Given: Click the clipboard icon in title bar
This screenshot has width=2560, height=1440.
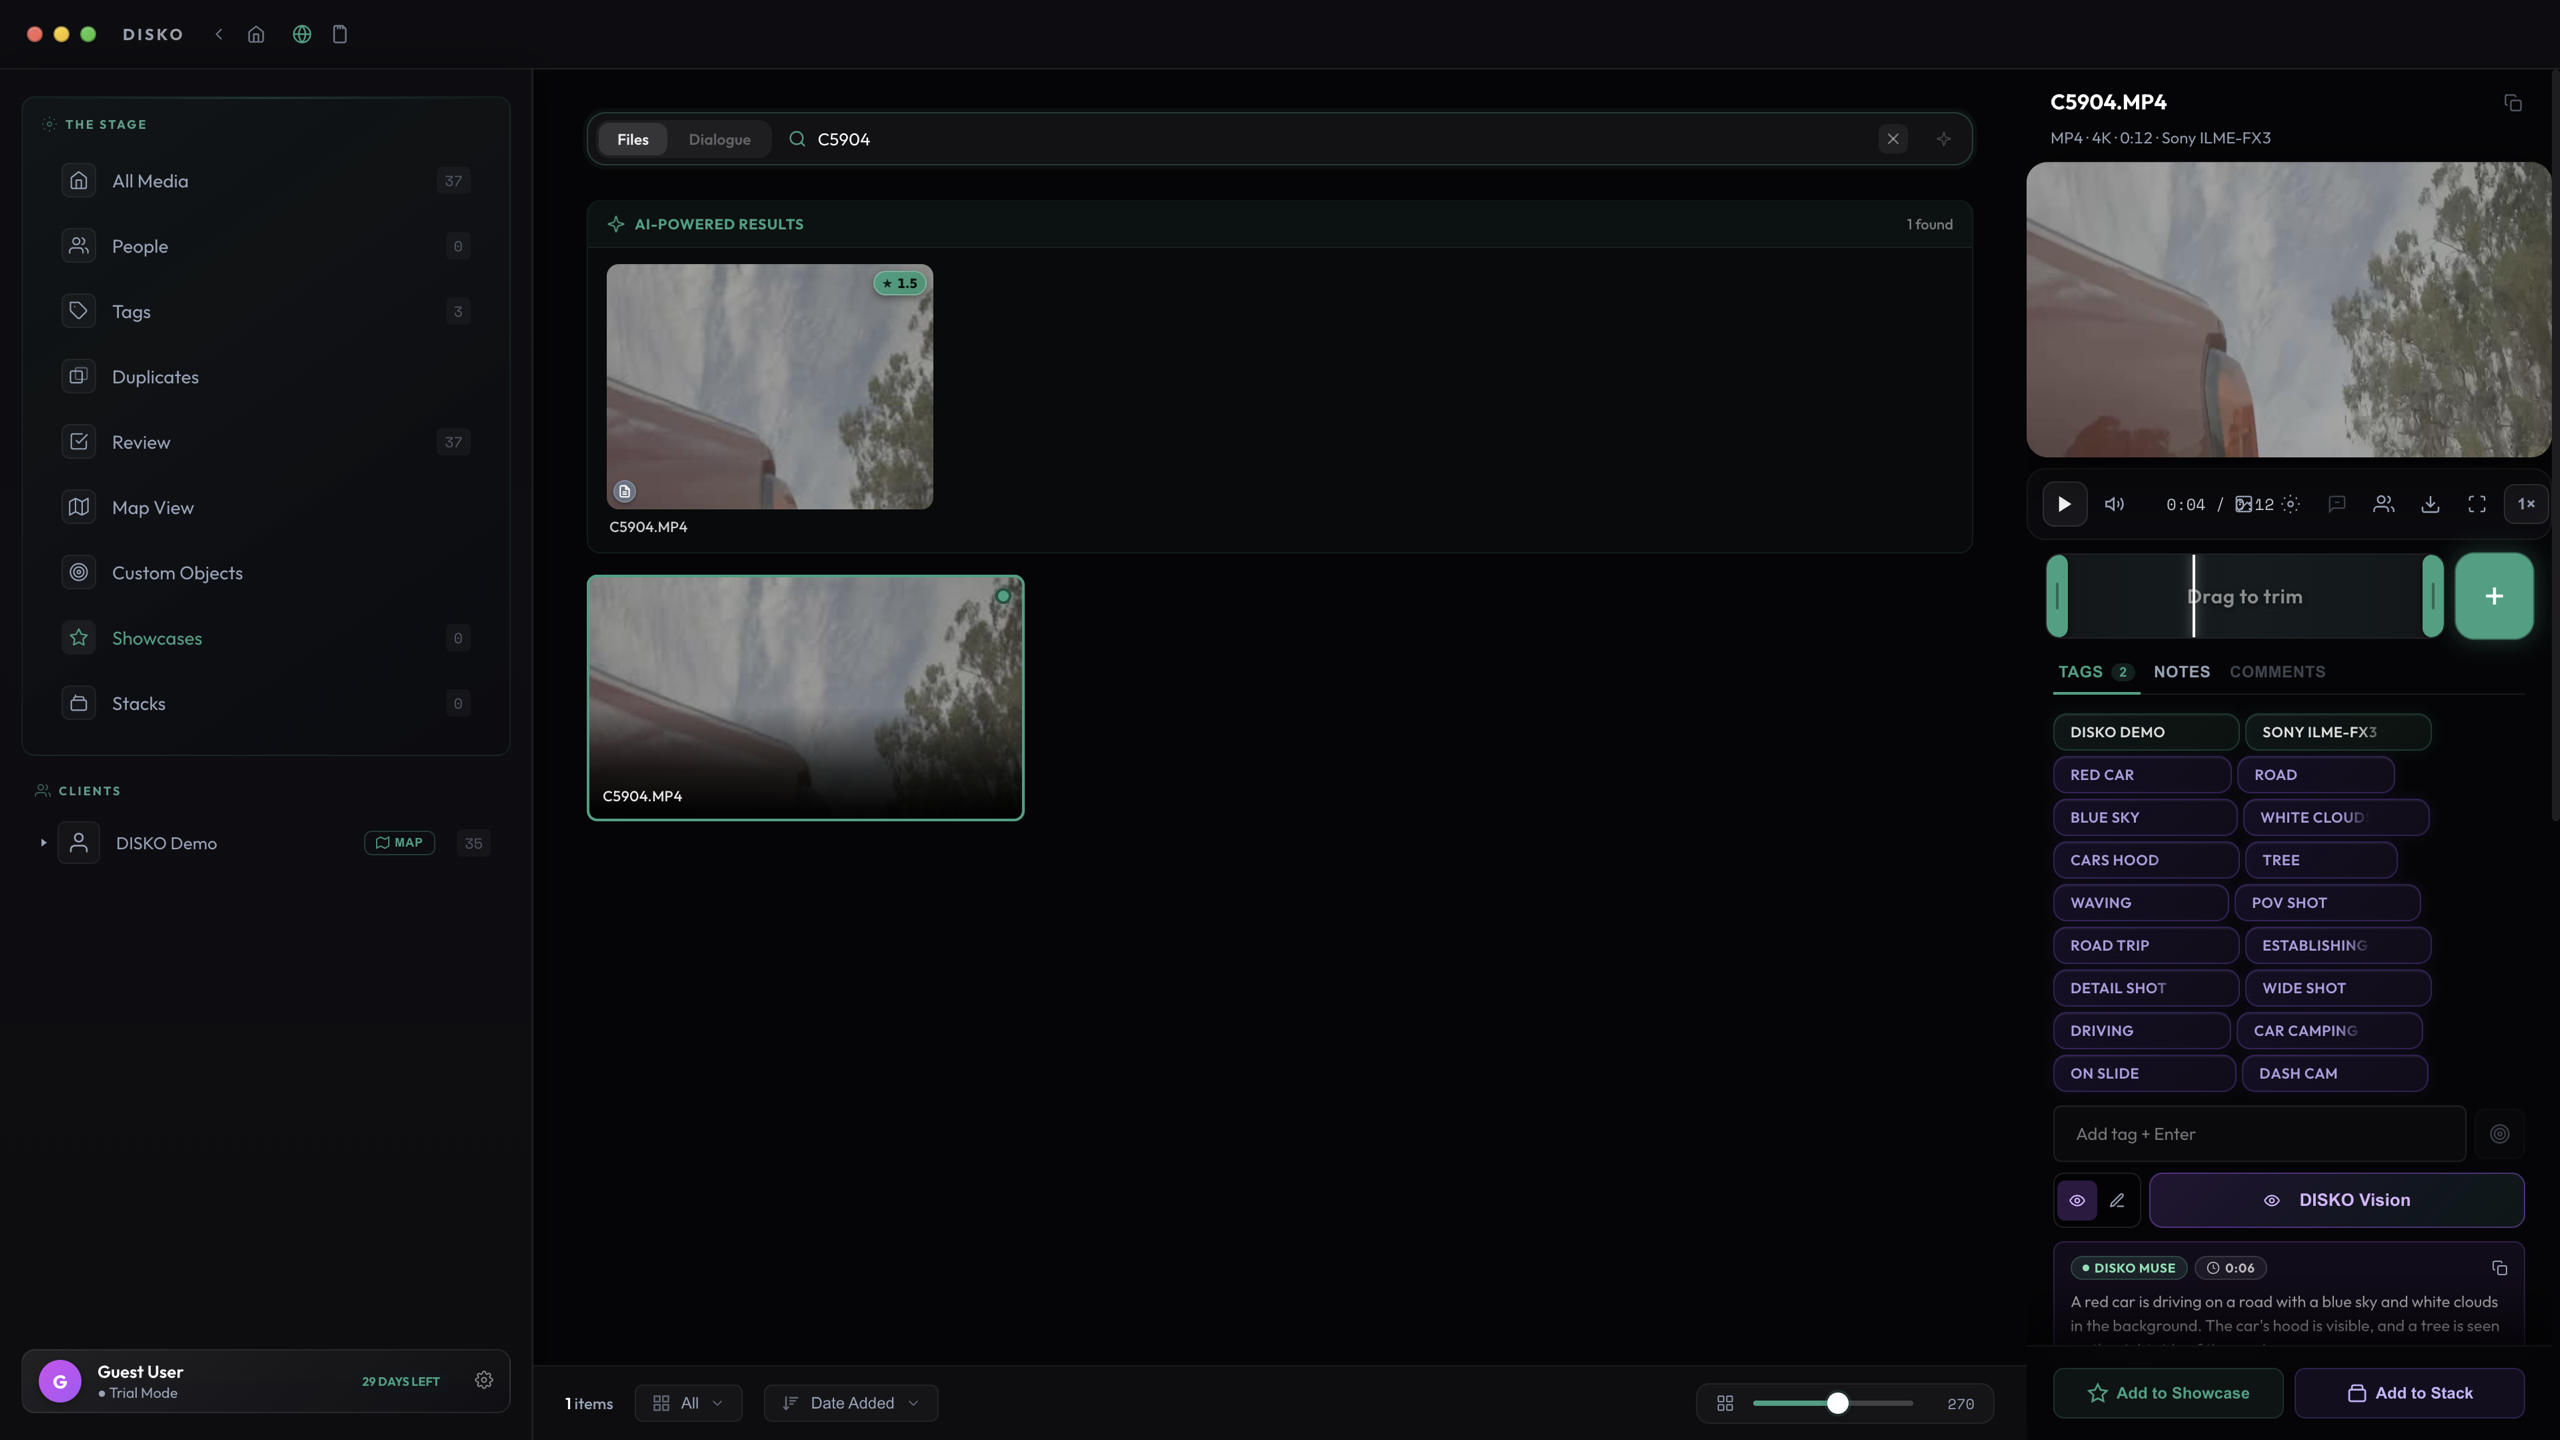Looking at the screenshot, I should pyautogui.click(x=340, y=34).
